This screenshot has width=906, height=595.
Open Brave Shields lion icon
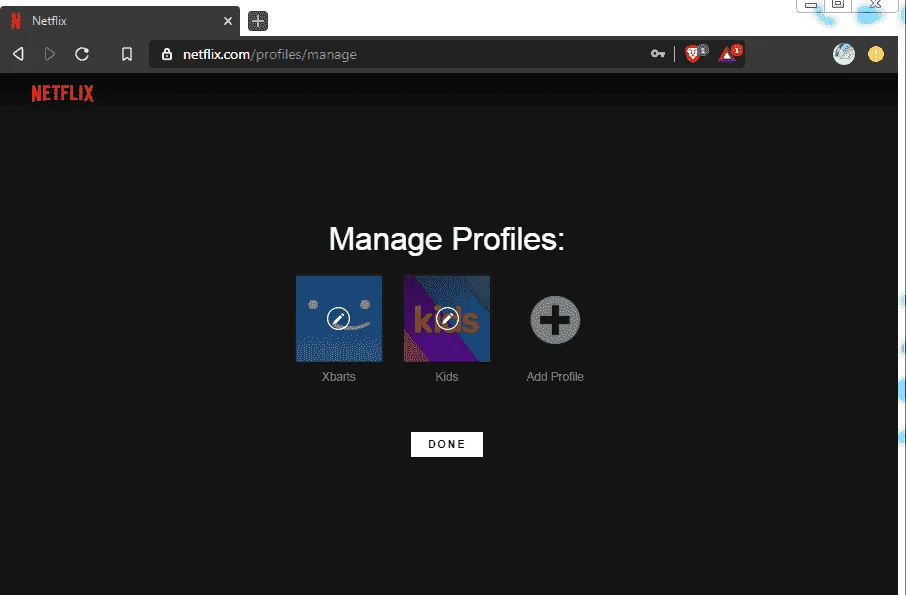(x=695, y=54)
